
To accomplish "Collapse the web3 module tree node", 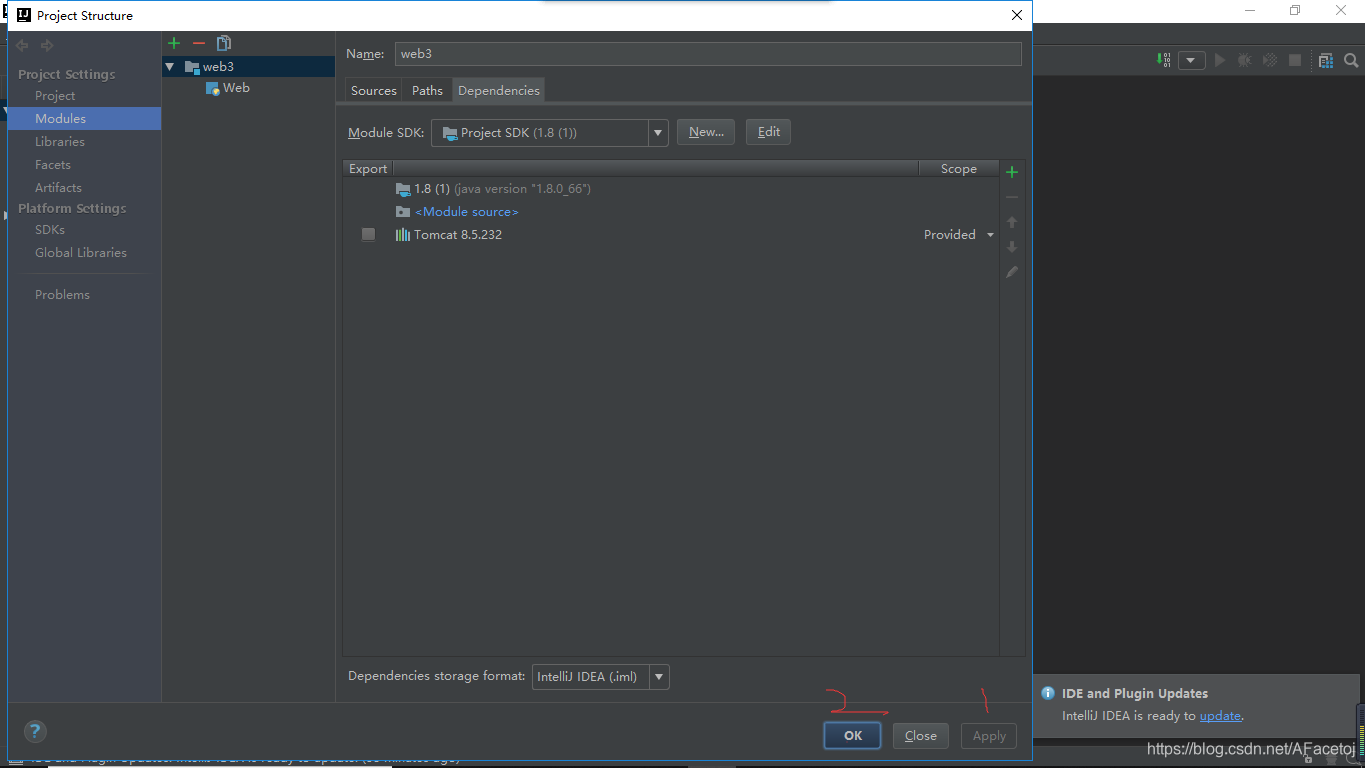I will [169, 67].
